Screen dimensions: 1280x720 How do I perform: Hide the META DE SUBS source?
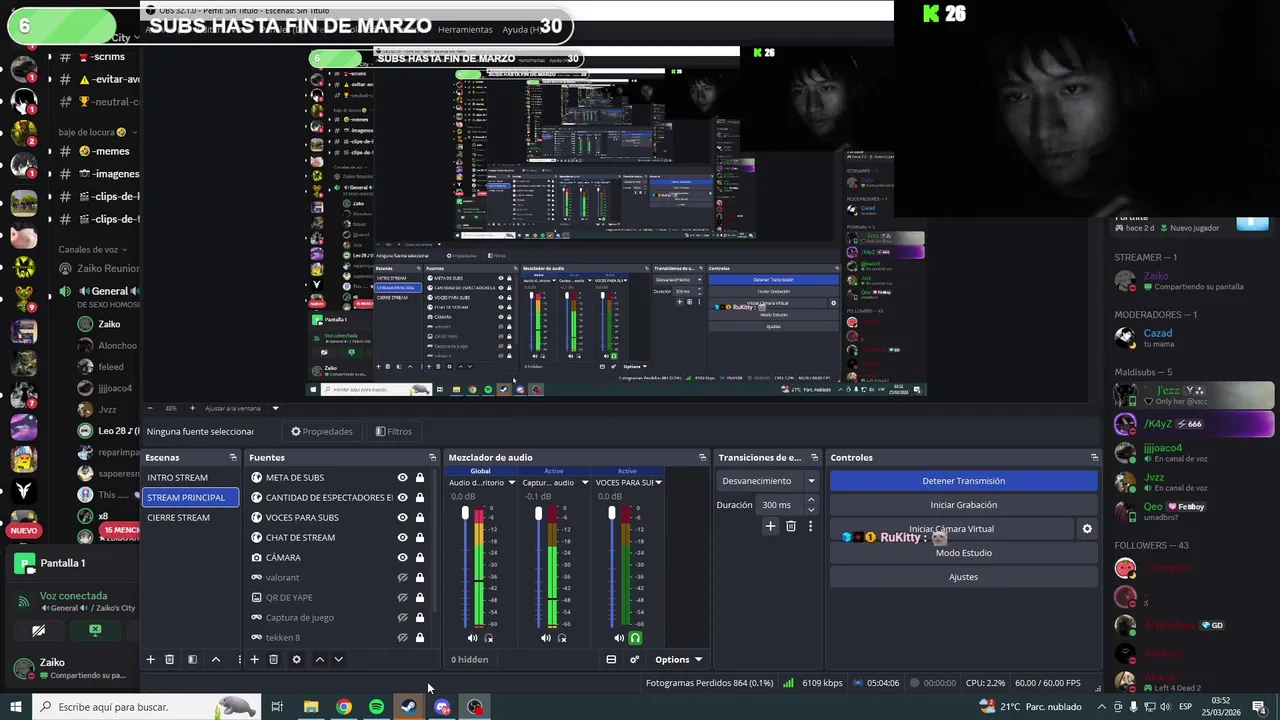click(402, 478)
